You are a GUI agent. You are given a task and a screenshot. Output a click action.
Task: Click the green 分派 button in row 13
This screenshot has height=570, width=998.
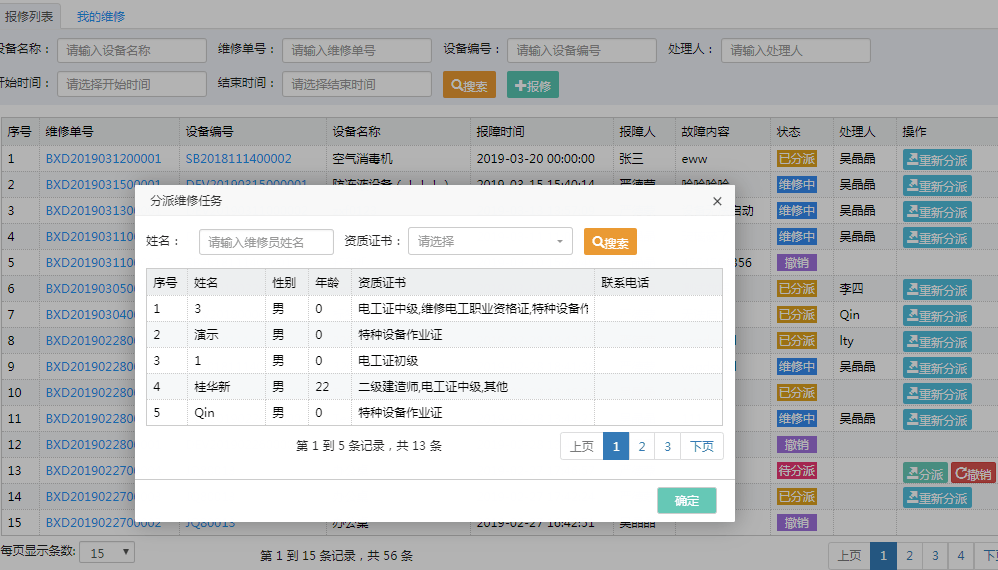(925, 473)
